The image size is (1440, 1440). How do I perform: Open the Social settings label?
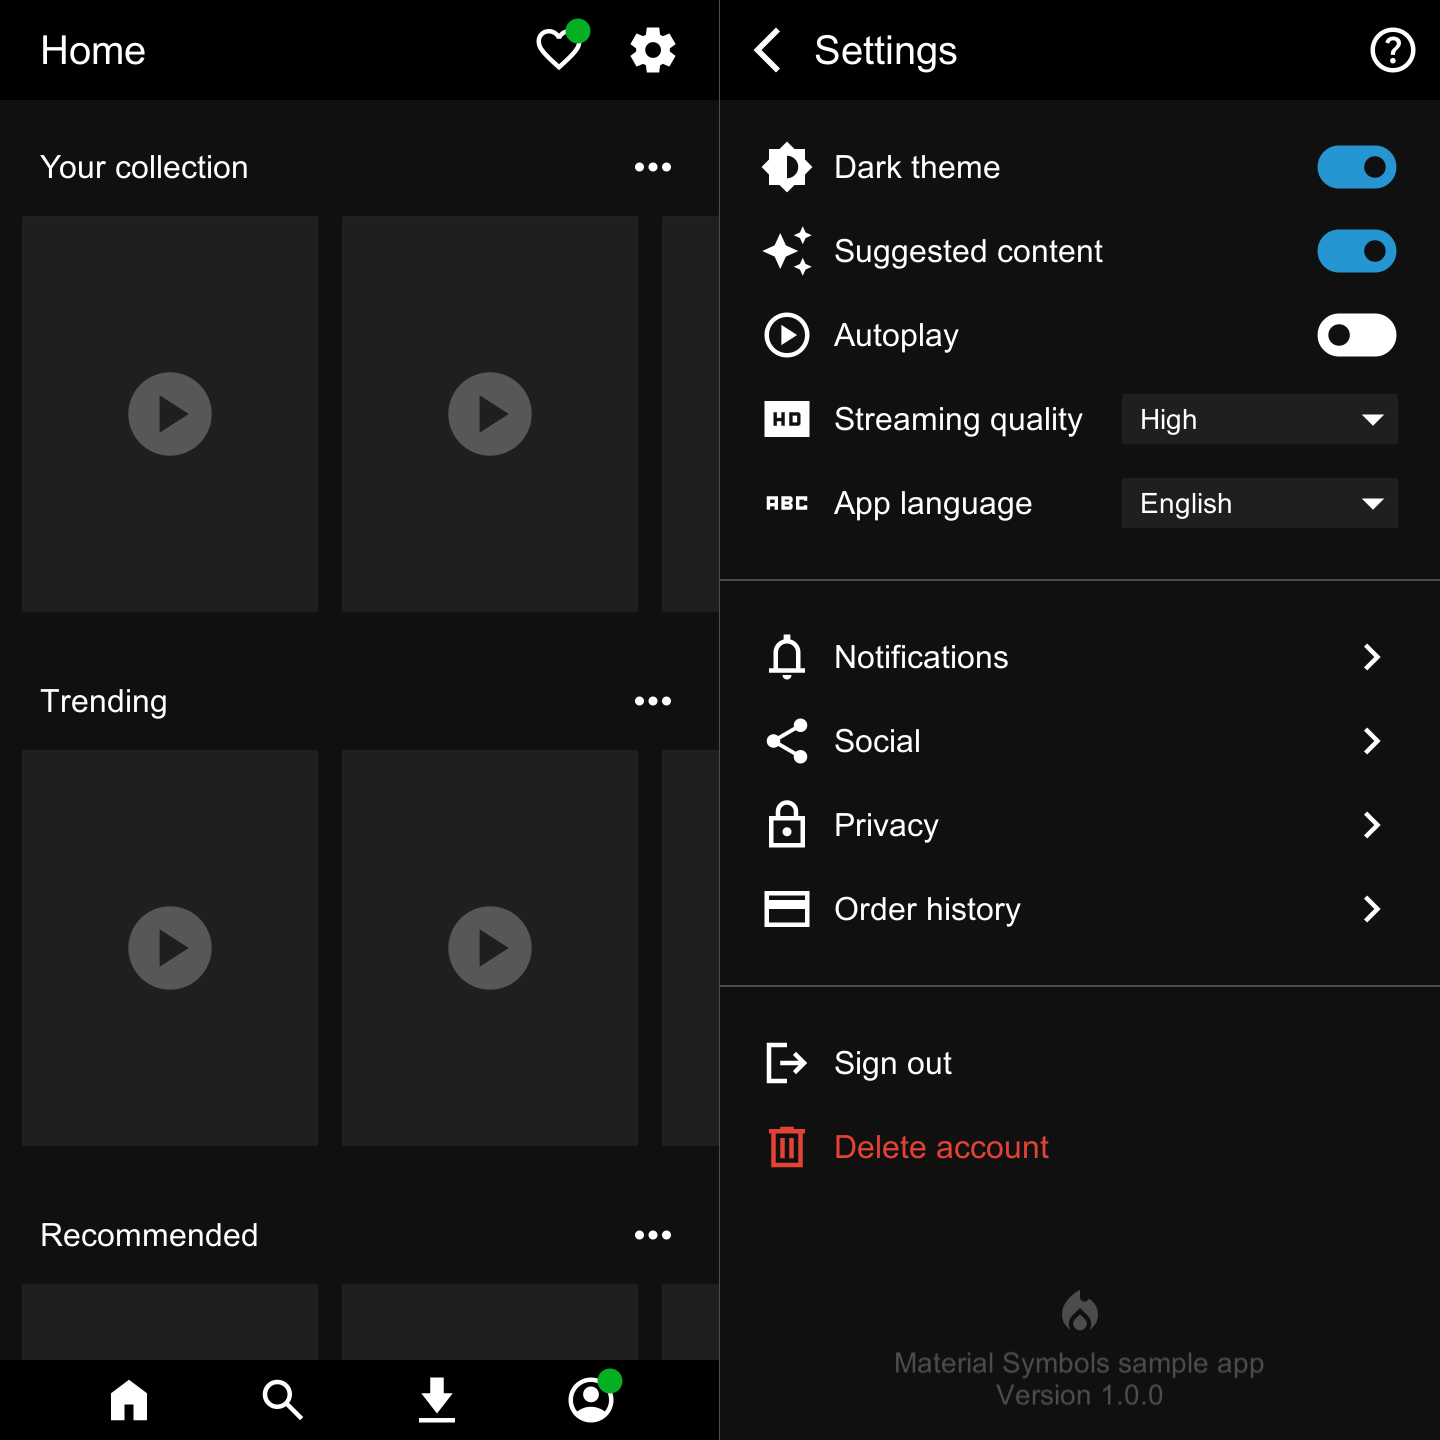pos(877,741)
